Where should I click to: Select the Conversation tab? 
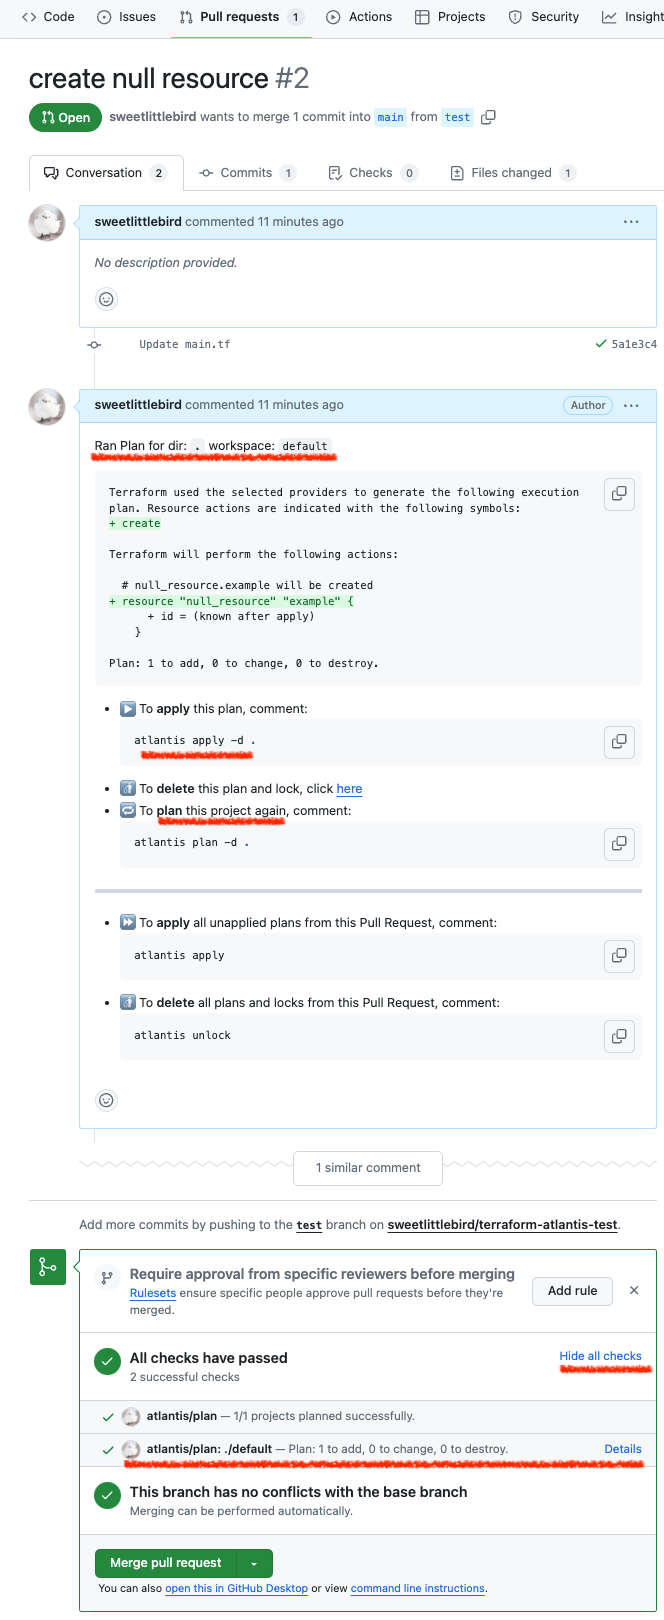point(106,173)
